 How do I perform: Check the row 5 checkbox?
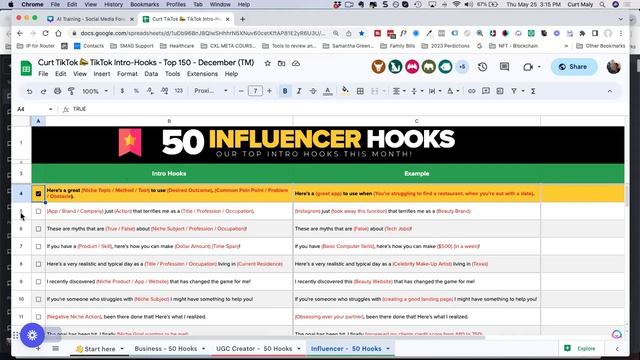coord(38,211)
